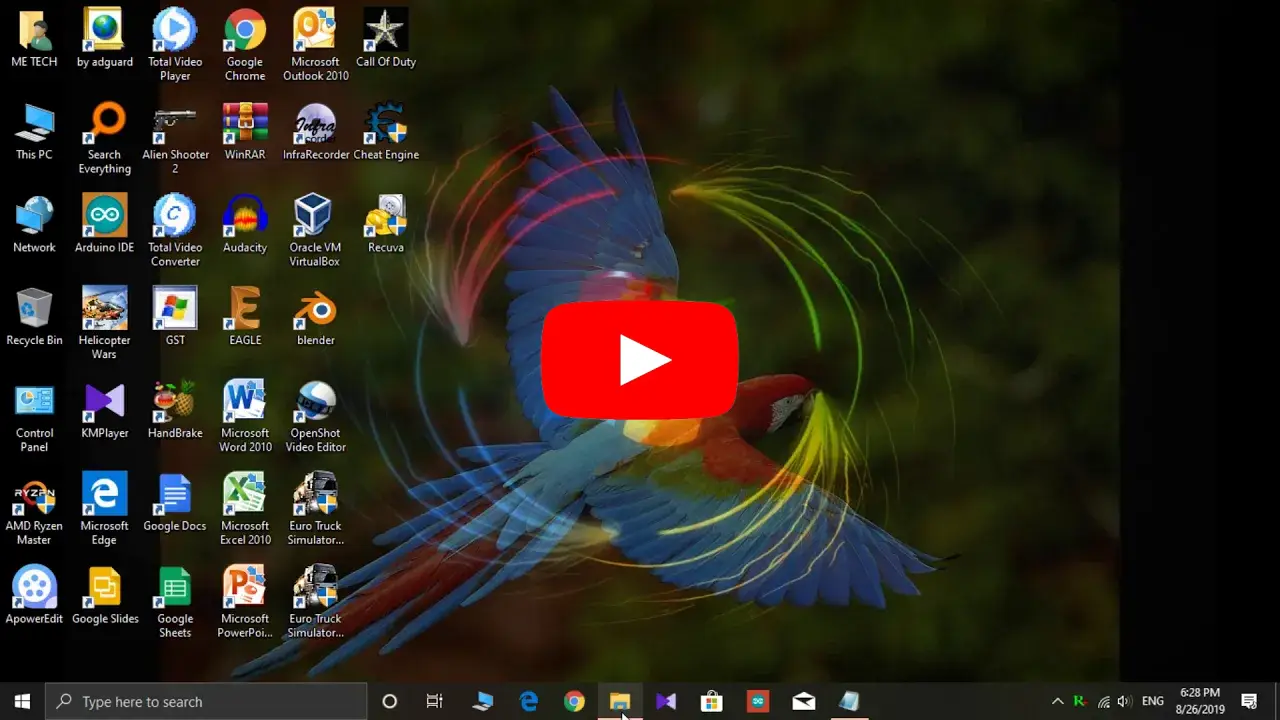Open the volume control in the tray
The width and height of the screenshot is (1280, 720).
(1125, 701)
